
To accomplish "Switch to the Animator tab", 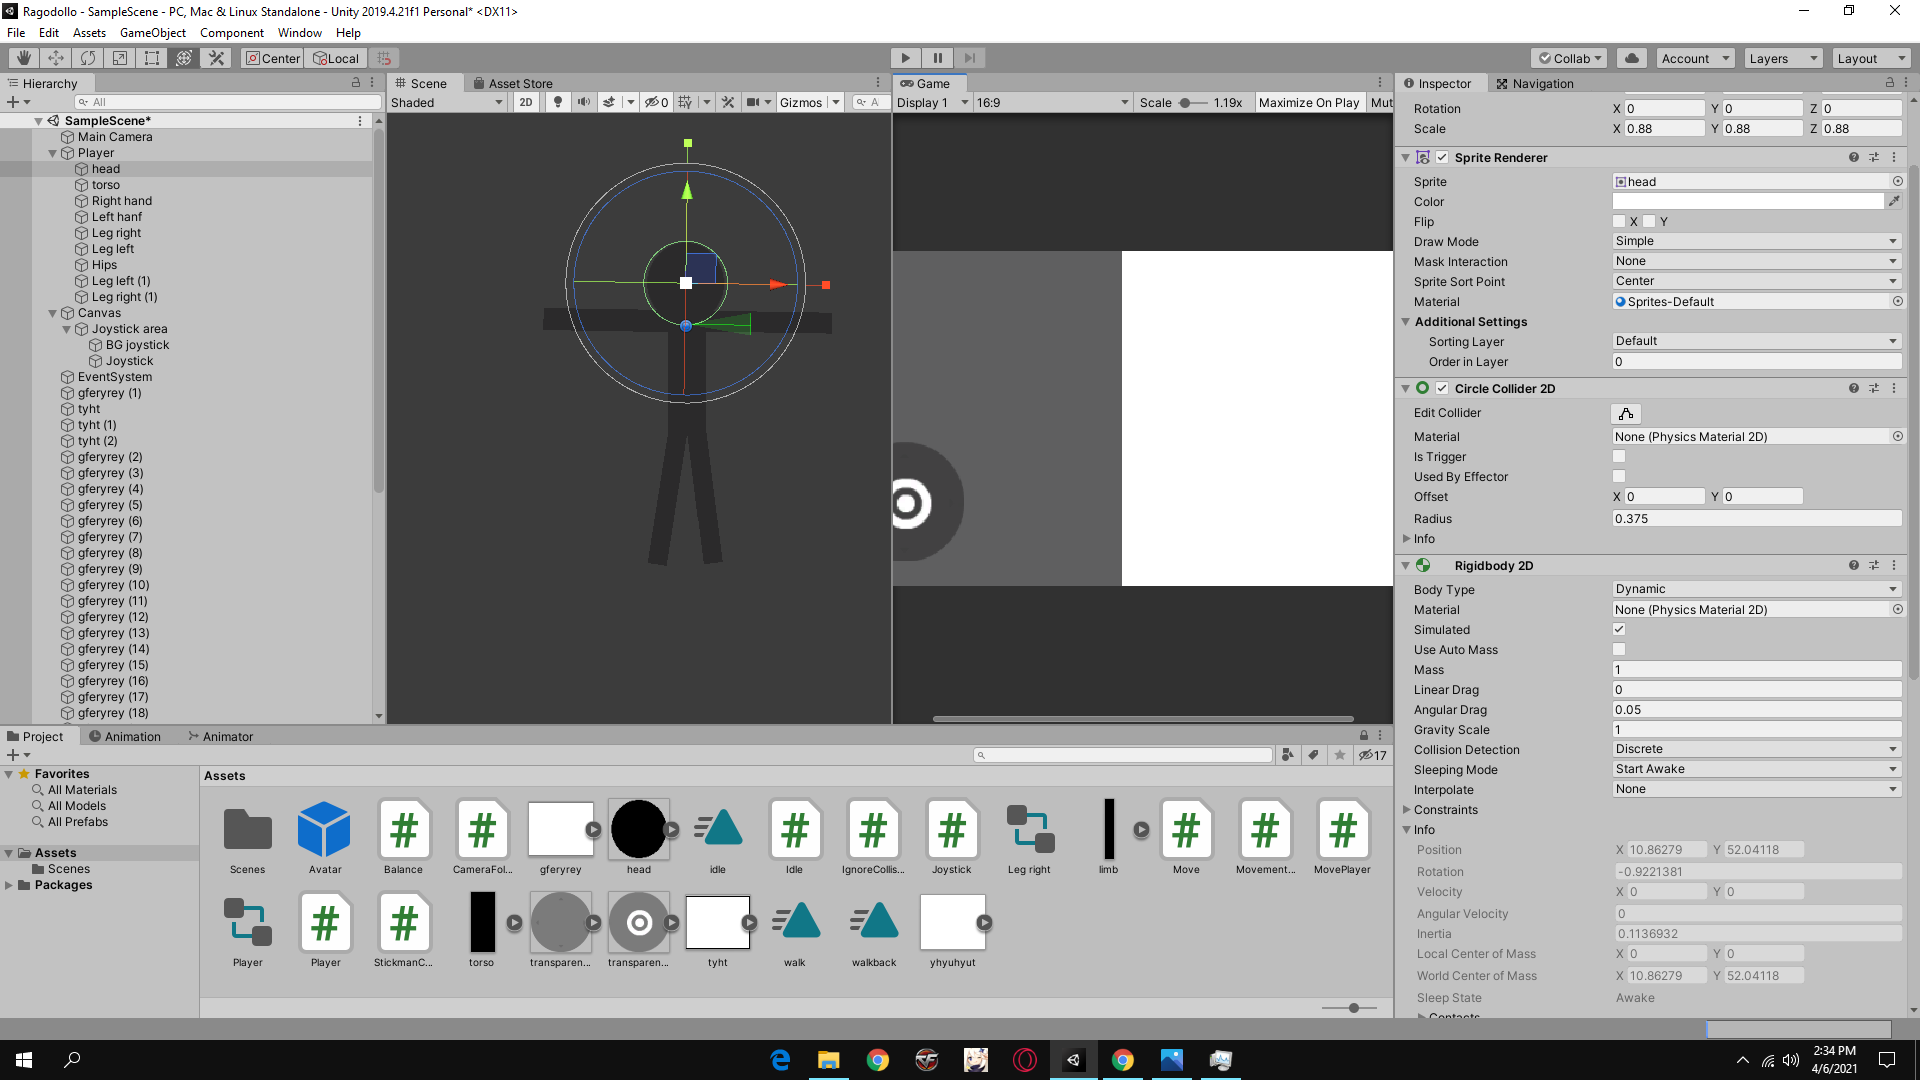I will [220, 736].
